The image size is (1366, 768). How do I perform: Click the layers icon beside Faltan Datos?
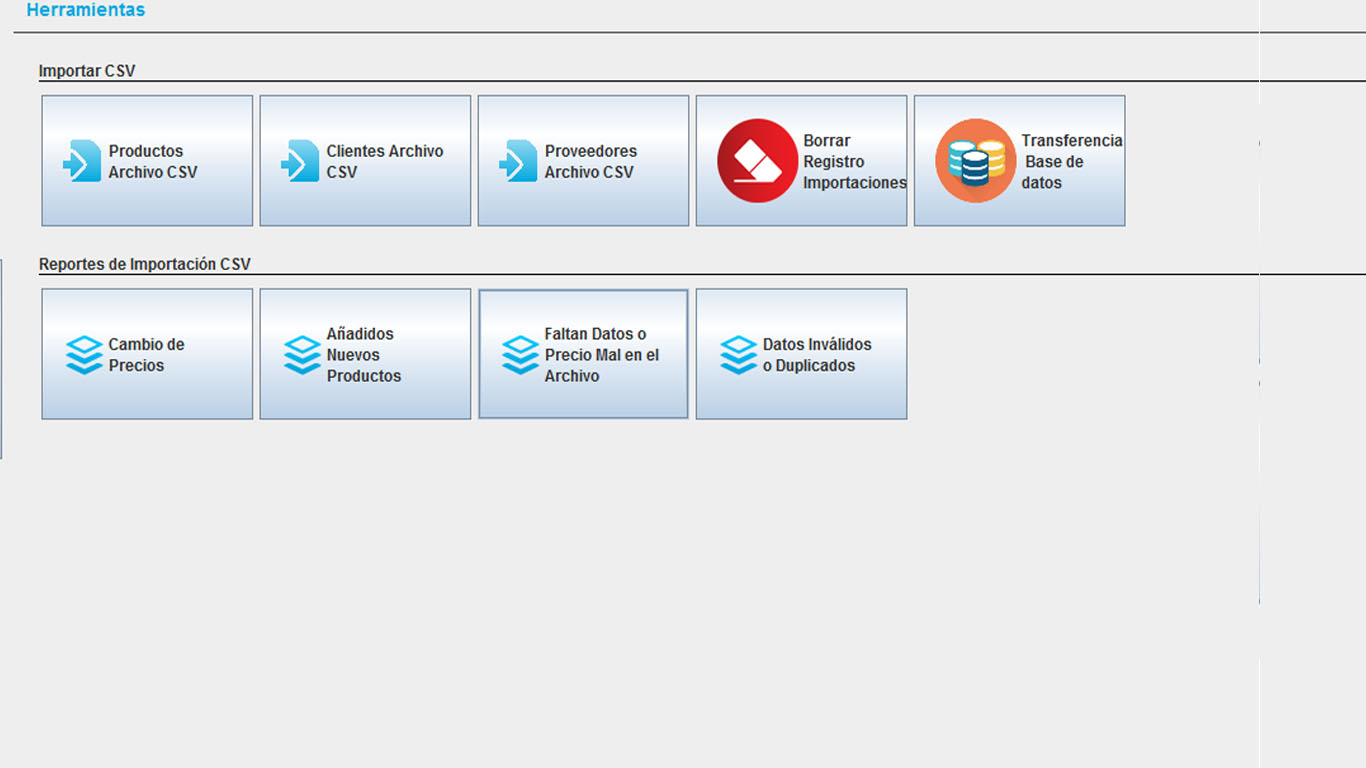coord(520,355)
